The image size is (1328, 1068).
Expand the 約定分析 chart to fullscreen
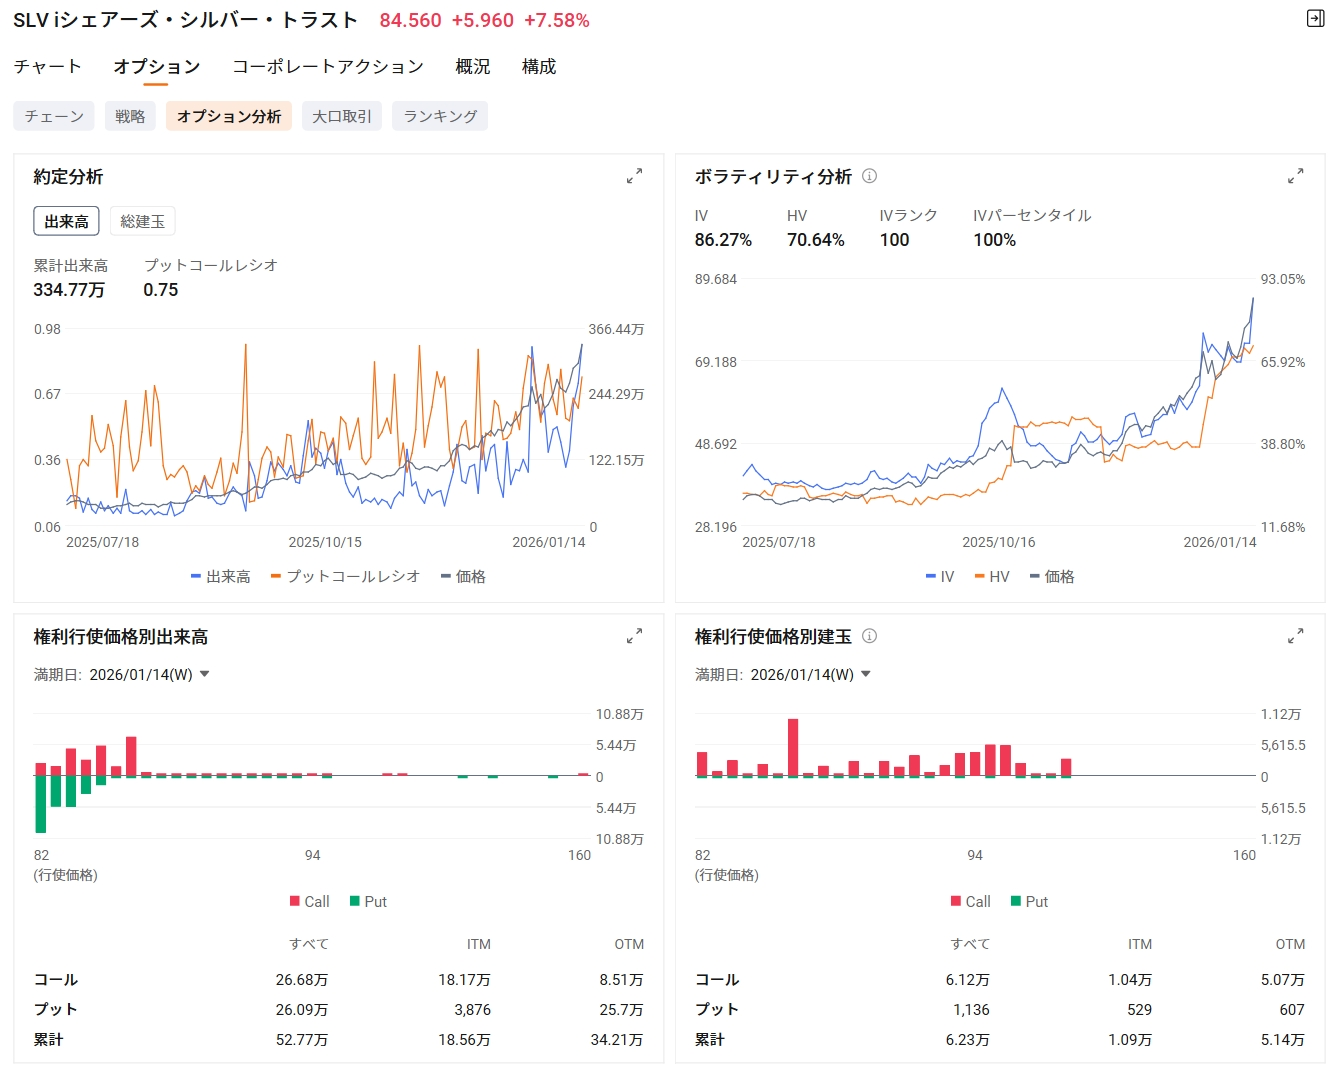click(634, 177)
